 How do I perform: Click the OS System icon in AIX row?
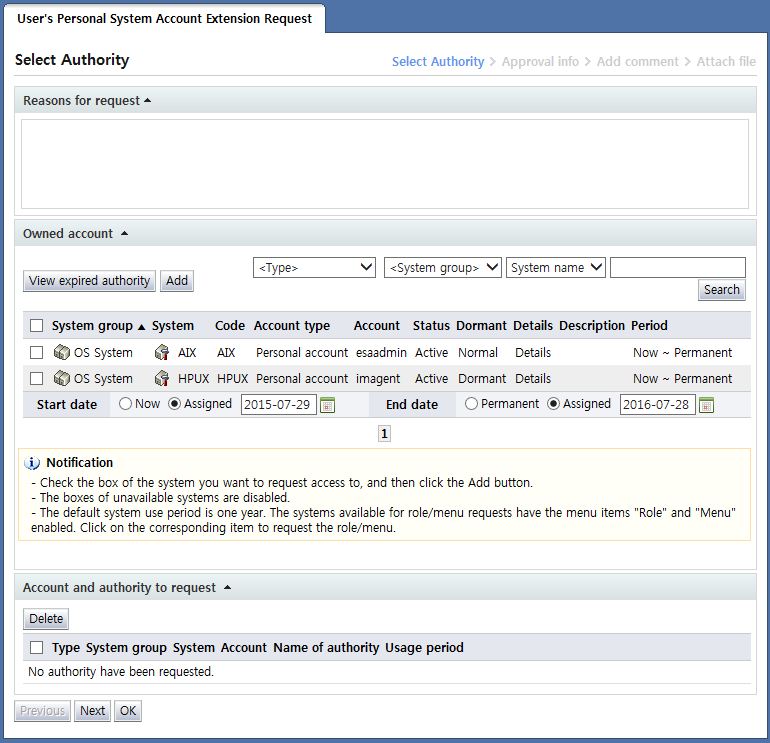pos(61,353)
